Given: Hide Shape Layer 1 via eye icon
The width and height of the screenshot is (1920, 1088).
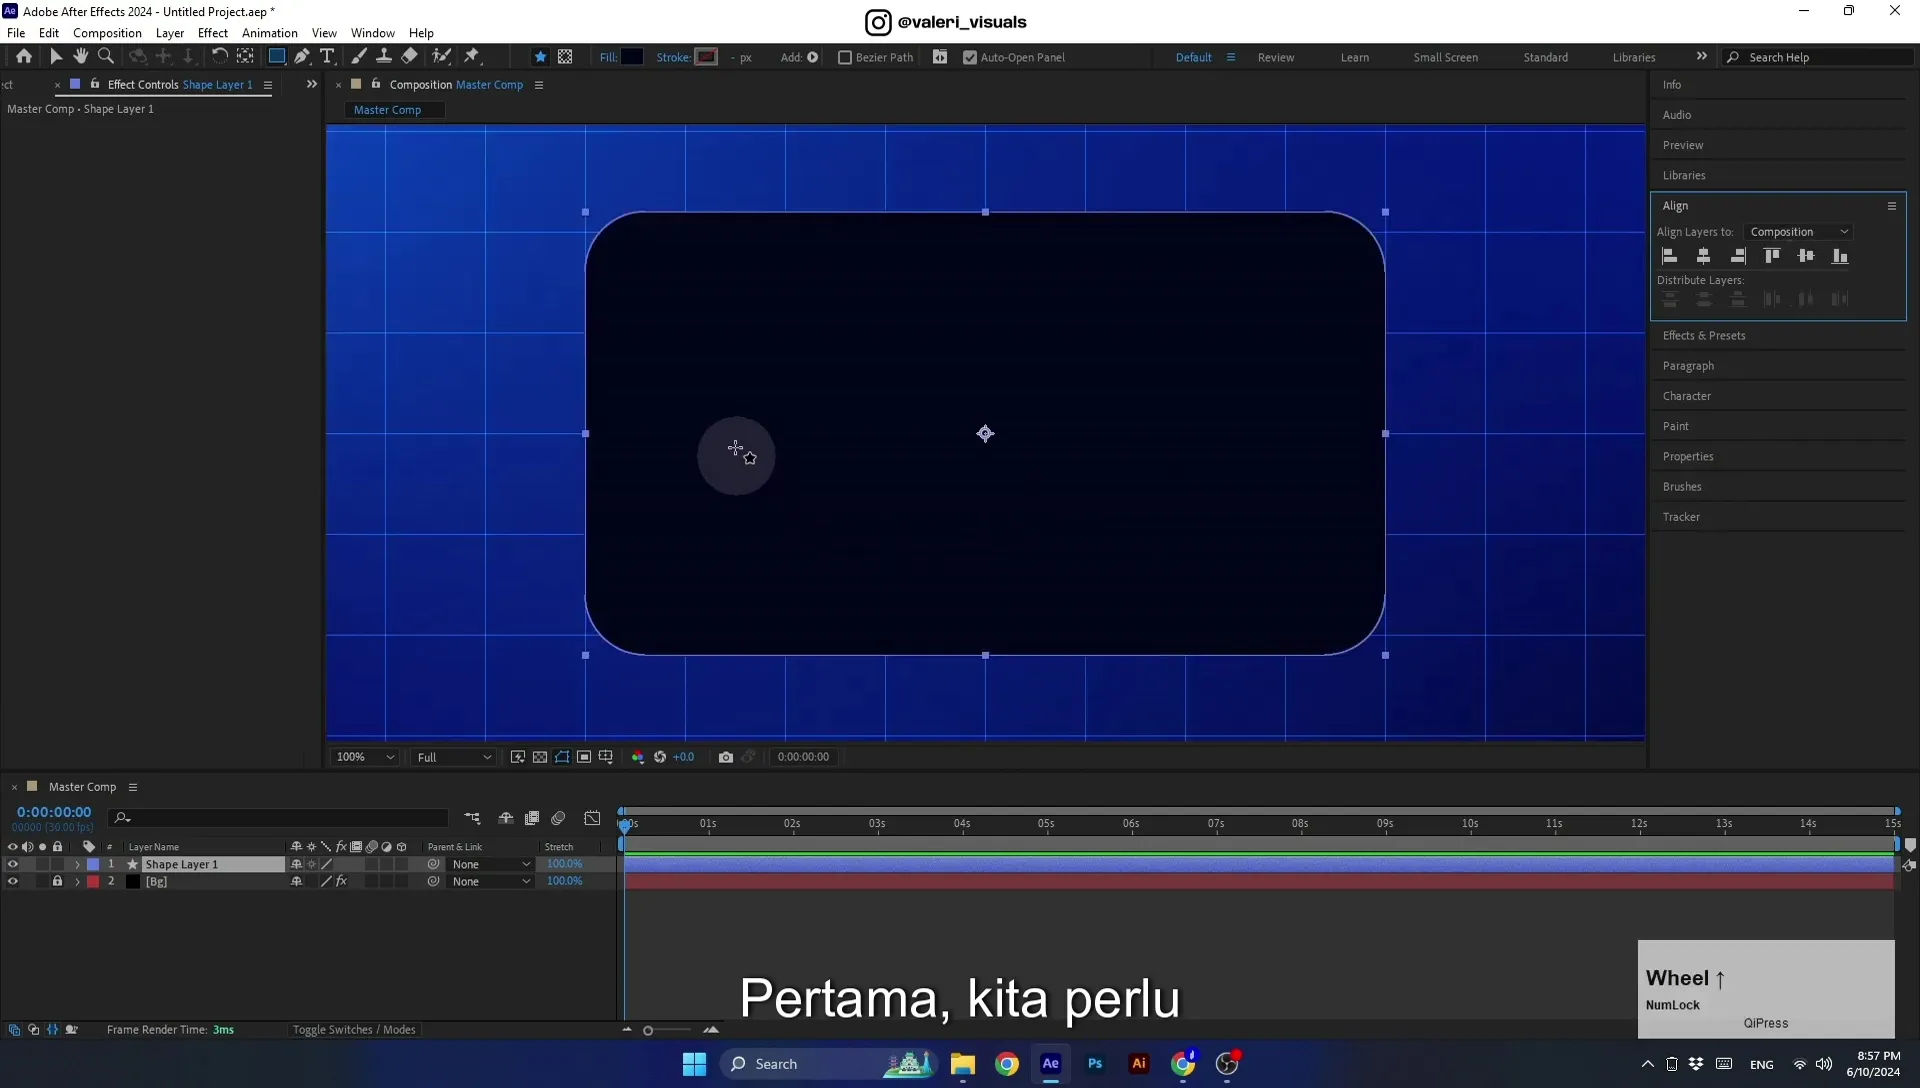Looking at the screenshot, I should [x=13, y=864].
